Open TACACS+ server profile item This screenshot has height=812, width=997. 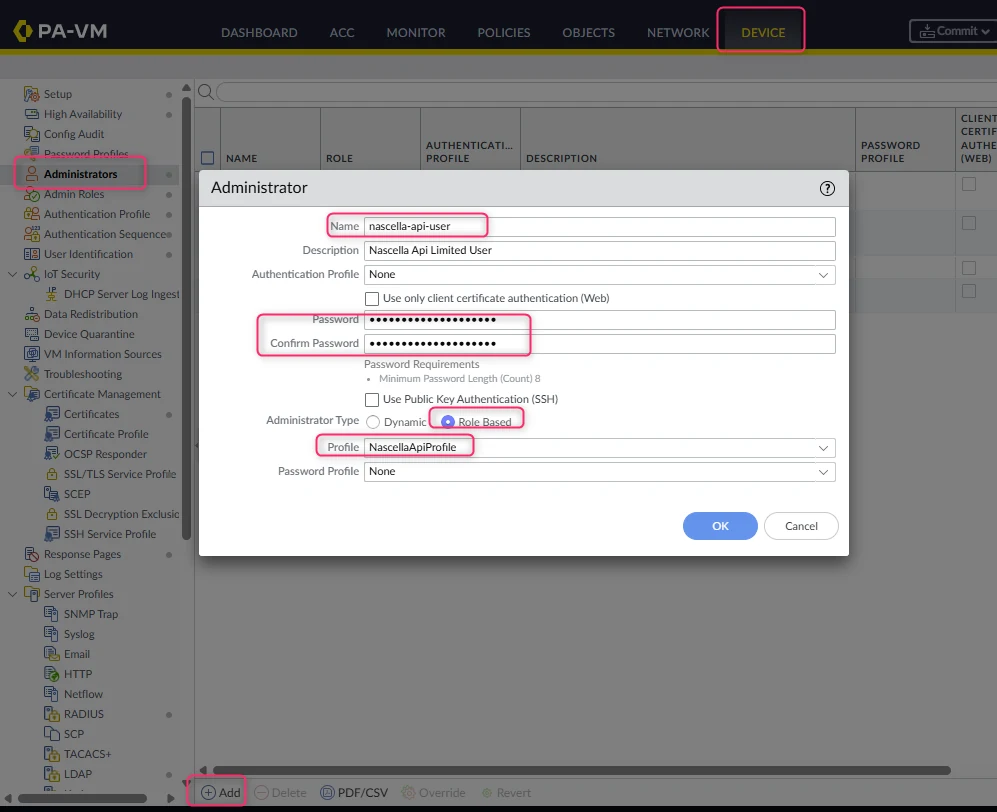[x=87, y=754]
